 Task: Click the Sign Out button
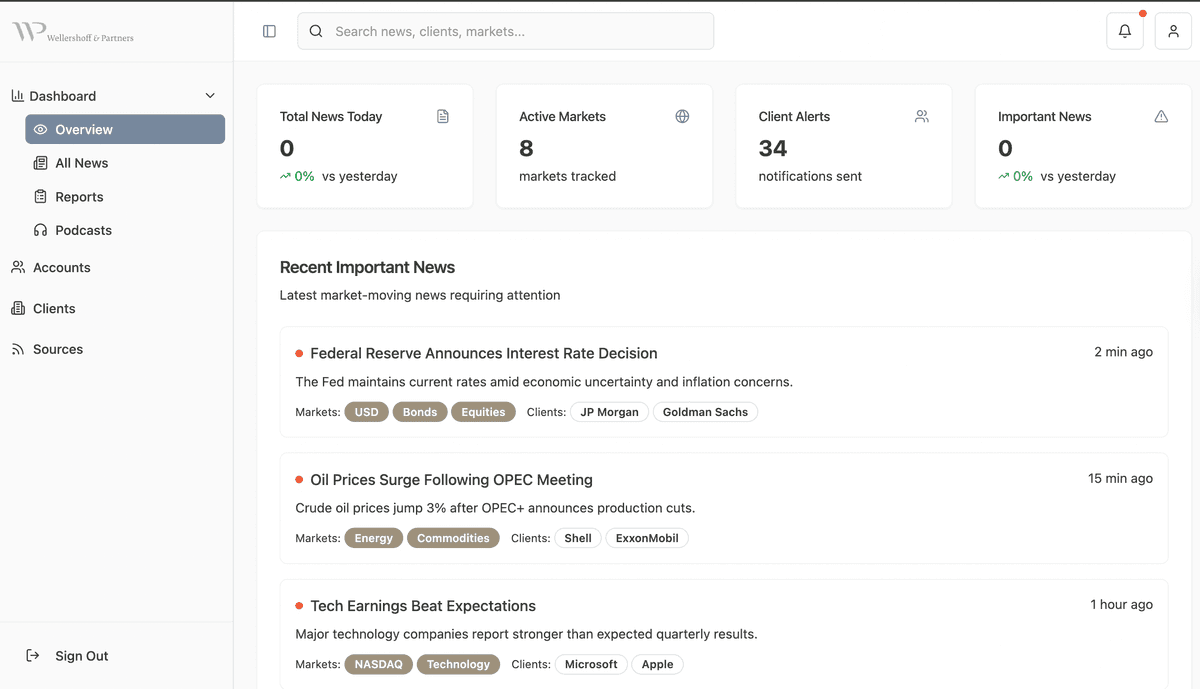(81, 656)
